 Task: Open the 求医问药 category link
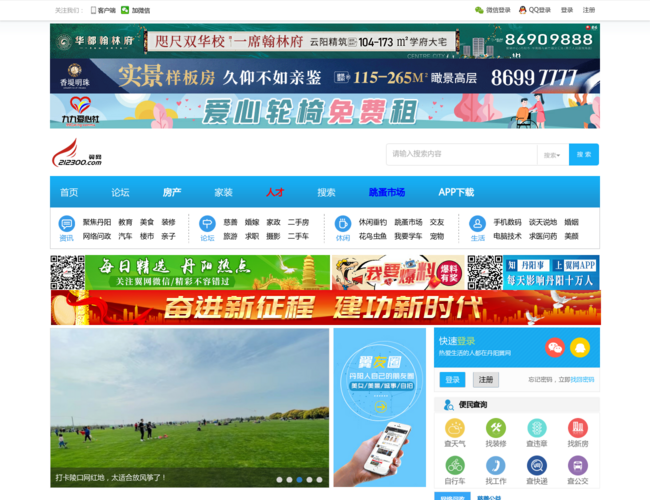(x=543, y=236)
